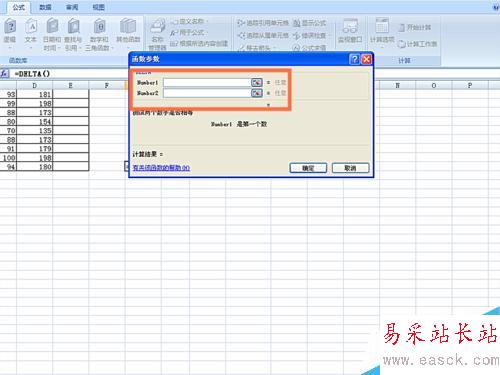Screen dimensions: 500x375
Task: Toggle Show Formulas (显示公式)
Action: pos(309,23)
